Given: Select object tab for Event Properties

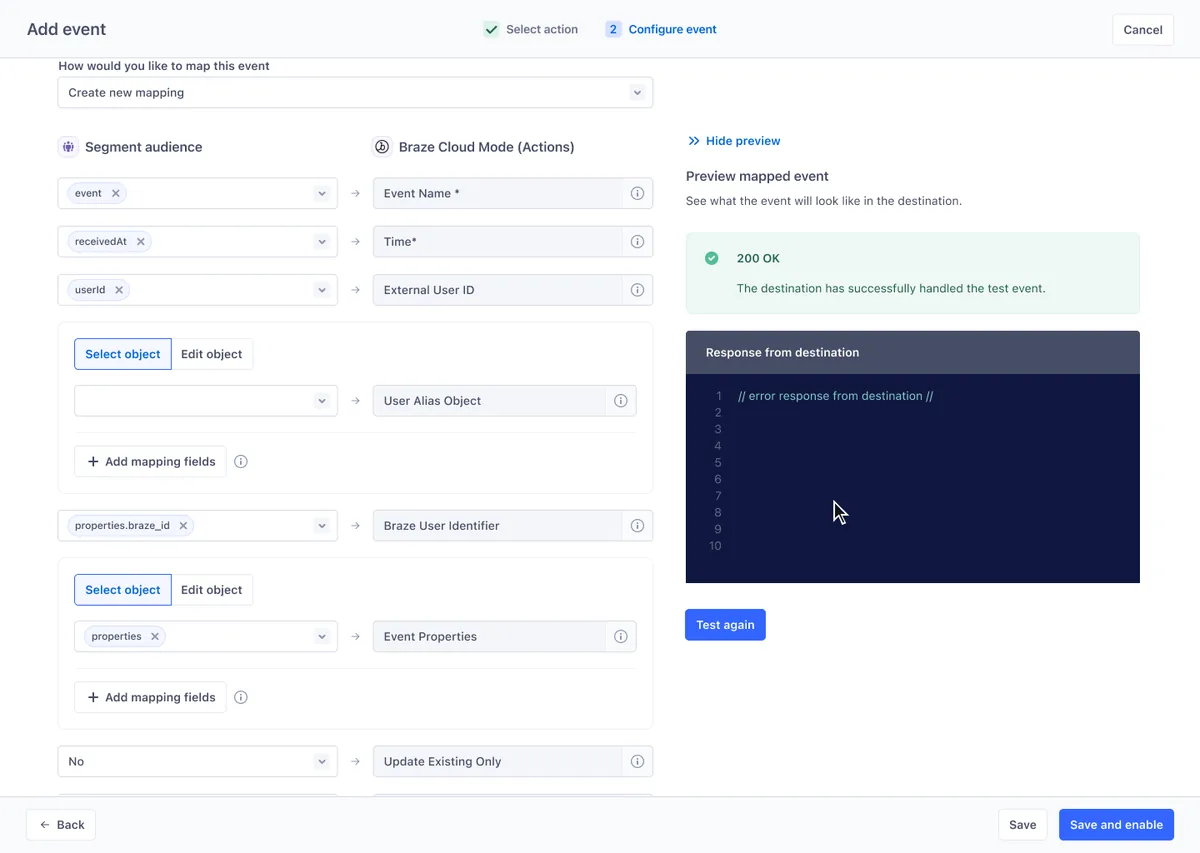Looking at the screenshot, I should point(123,590).
